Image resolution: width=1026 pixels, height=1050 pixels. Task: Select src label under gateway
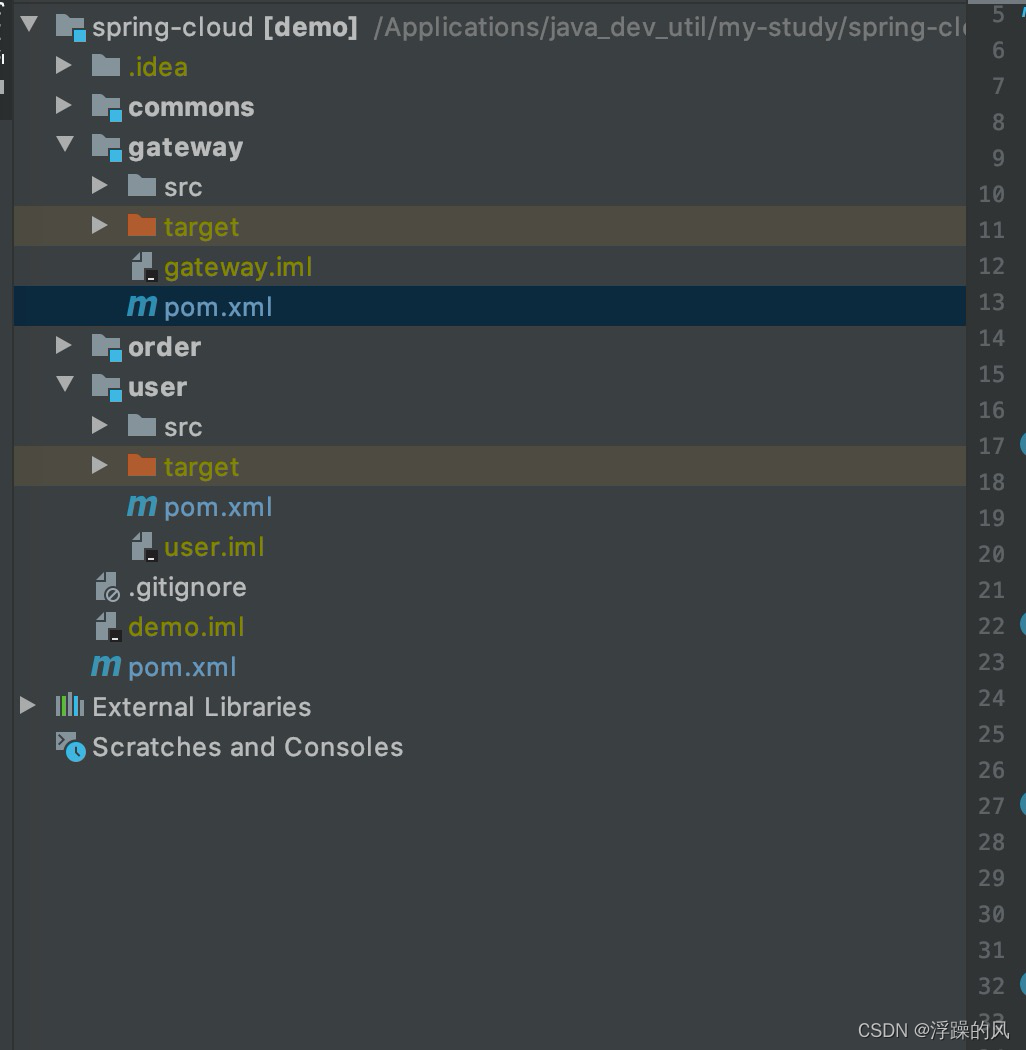pos(183,187)
